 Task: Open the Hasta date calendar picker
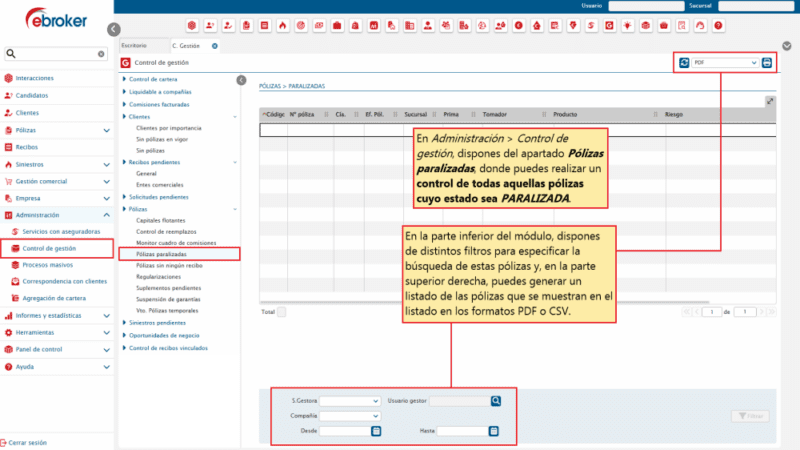[494, 431]
